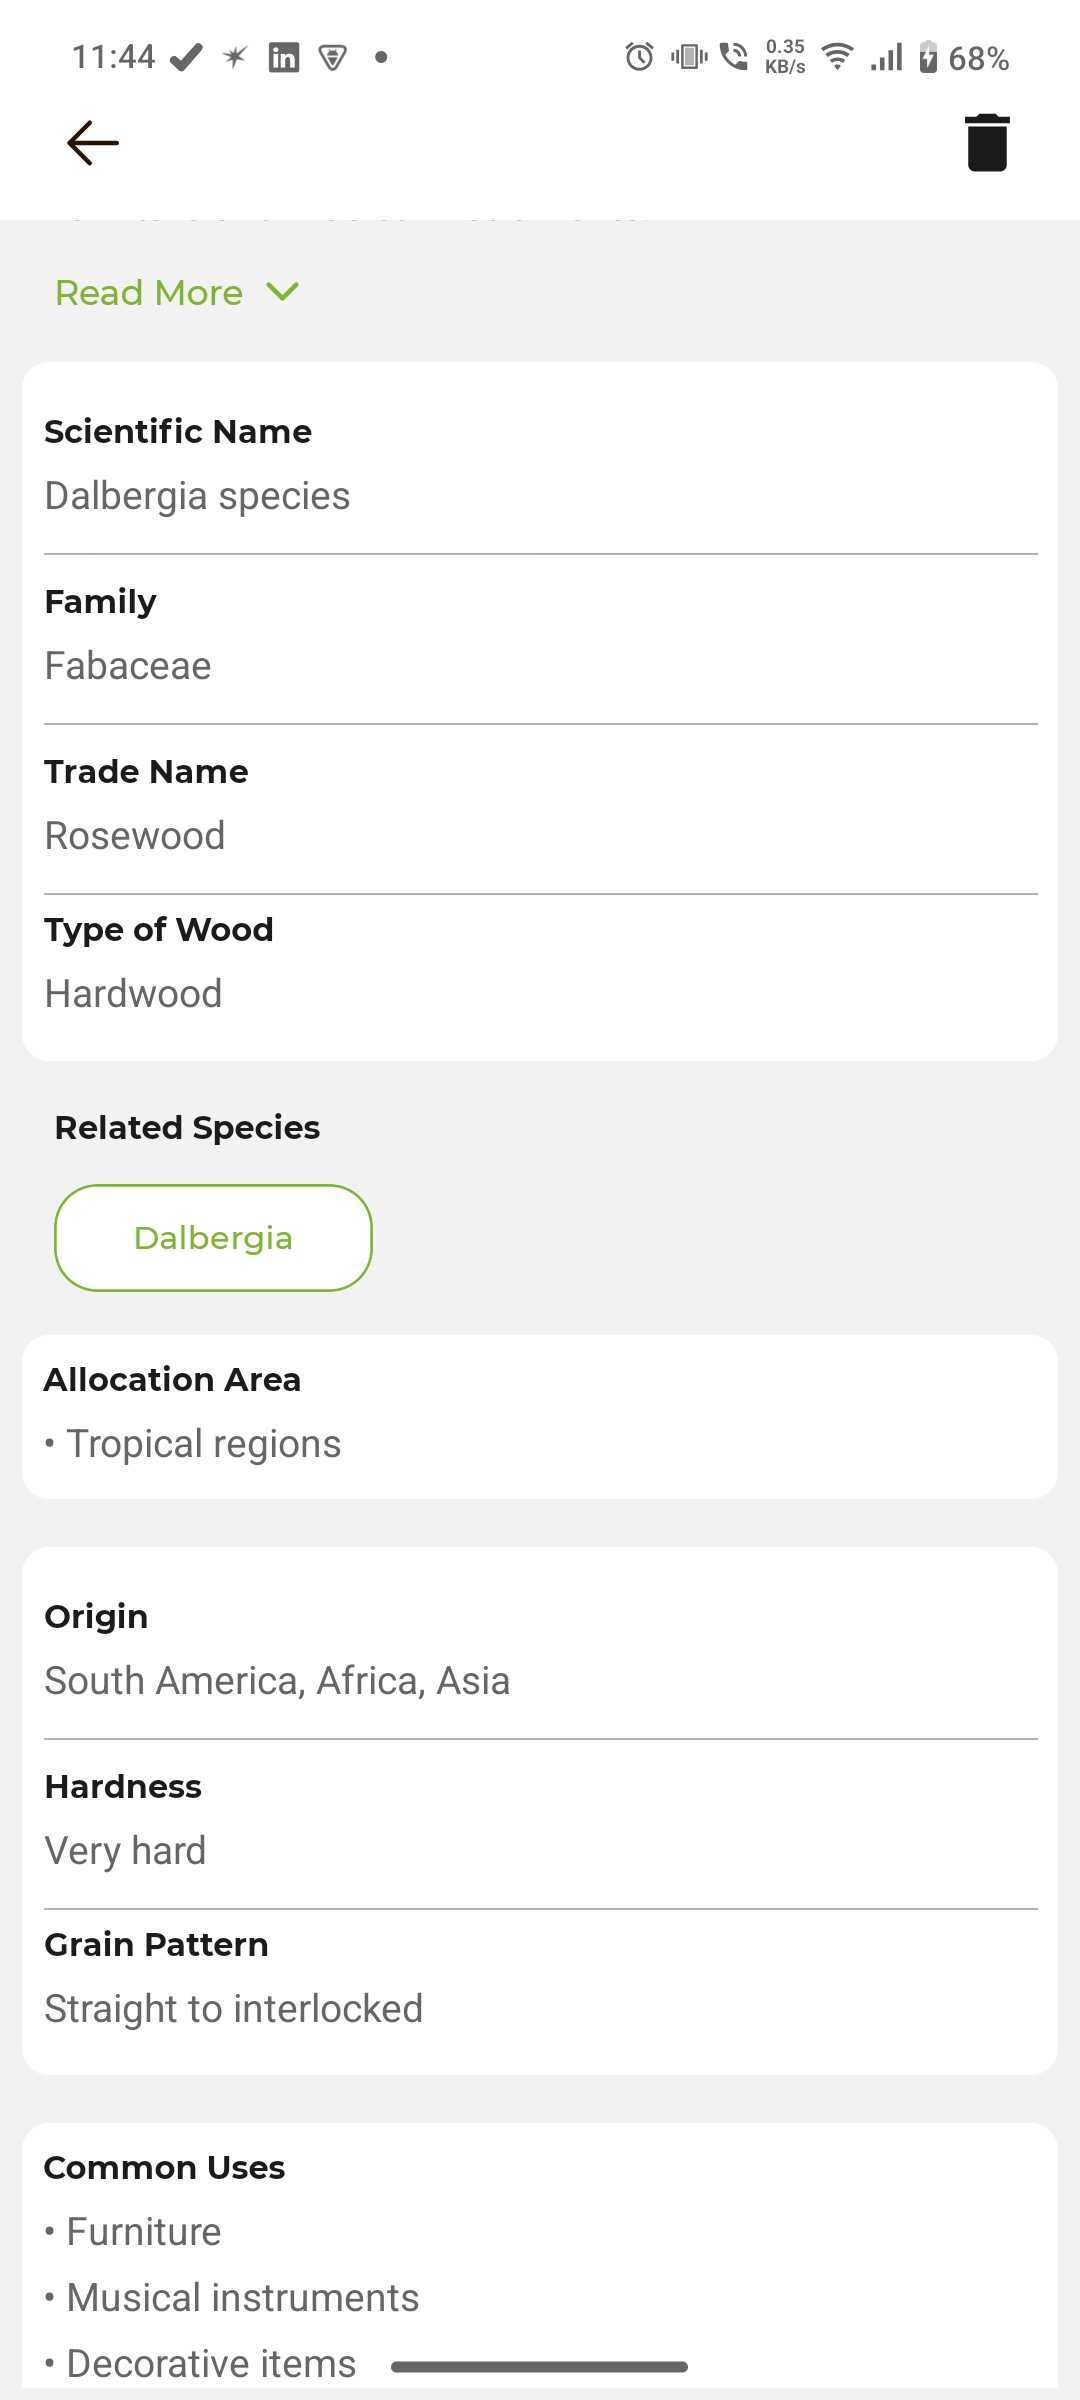This screenshot has width=1080, height=2400.
Task: Tap the Trade Name Rosewood value
Action: pyautogui.click(x=135, y=836)
